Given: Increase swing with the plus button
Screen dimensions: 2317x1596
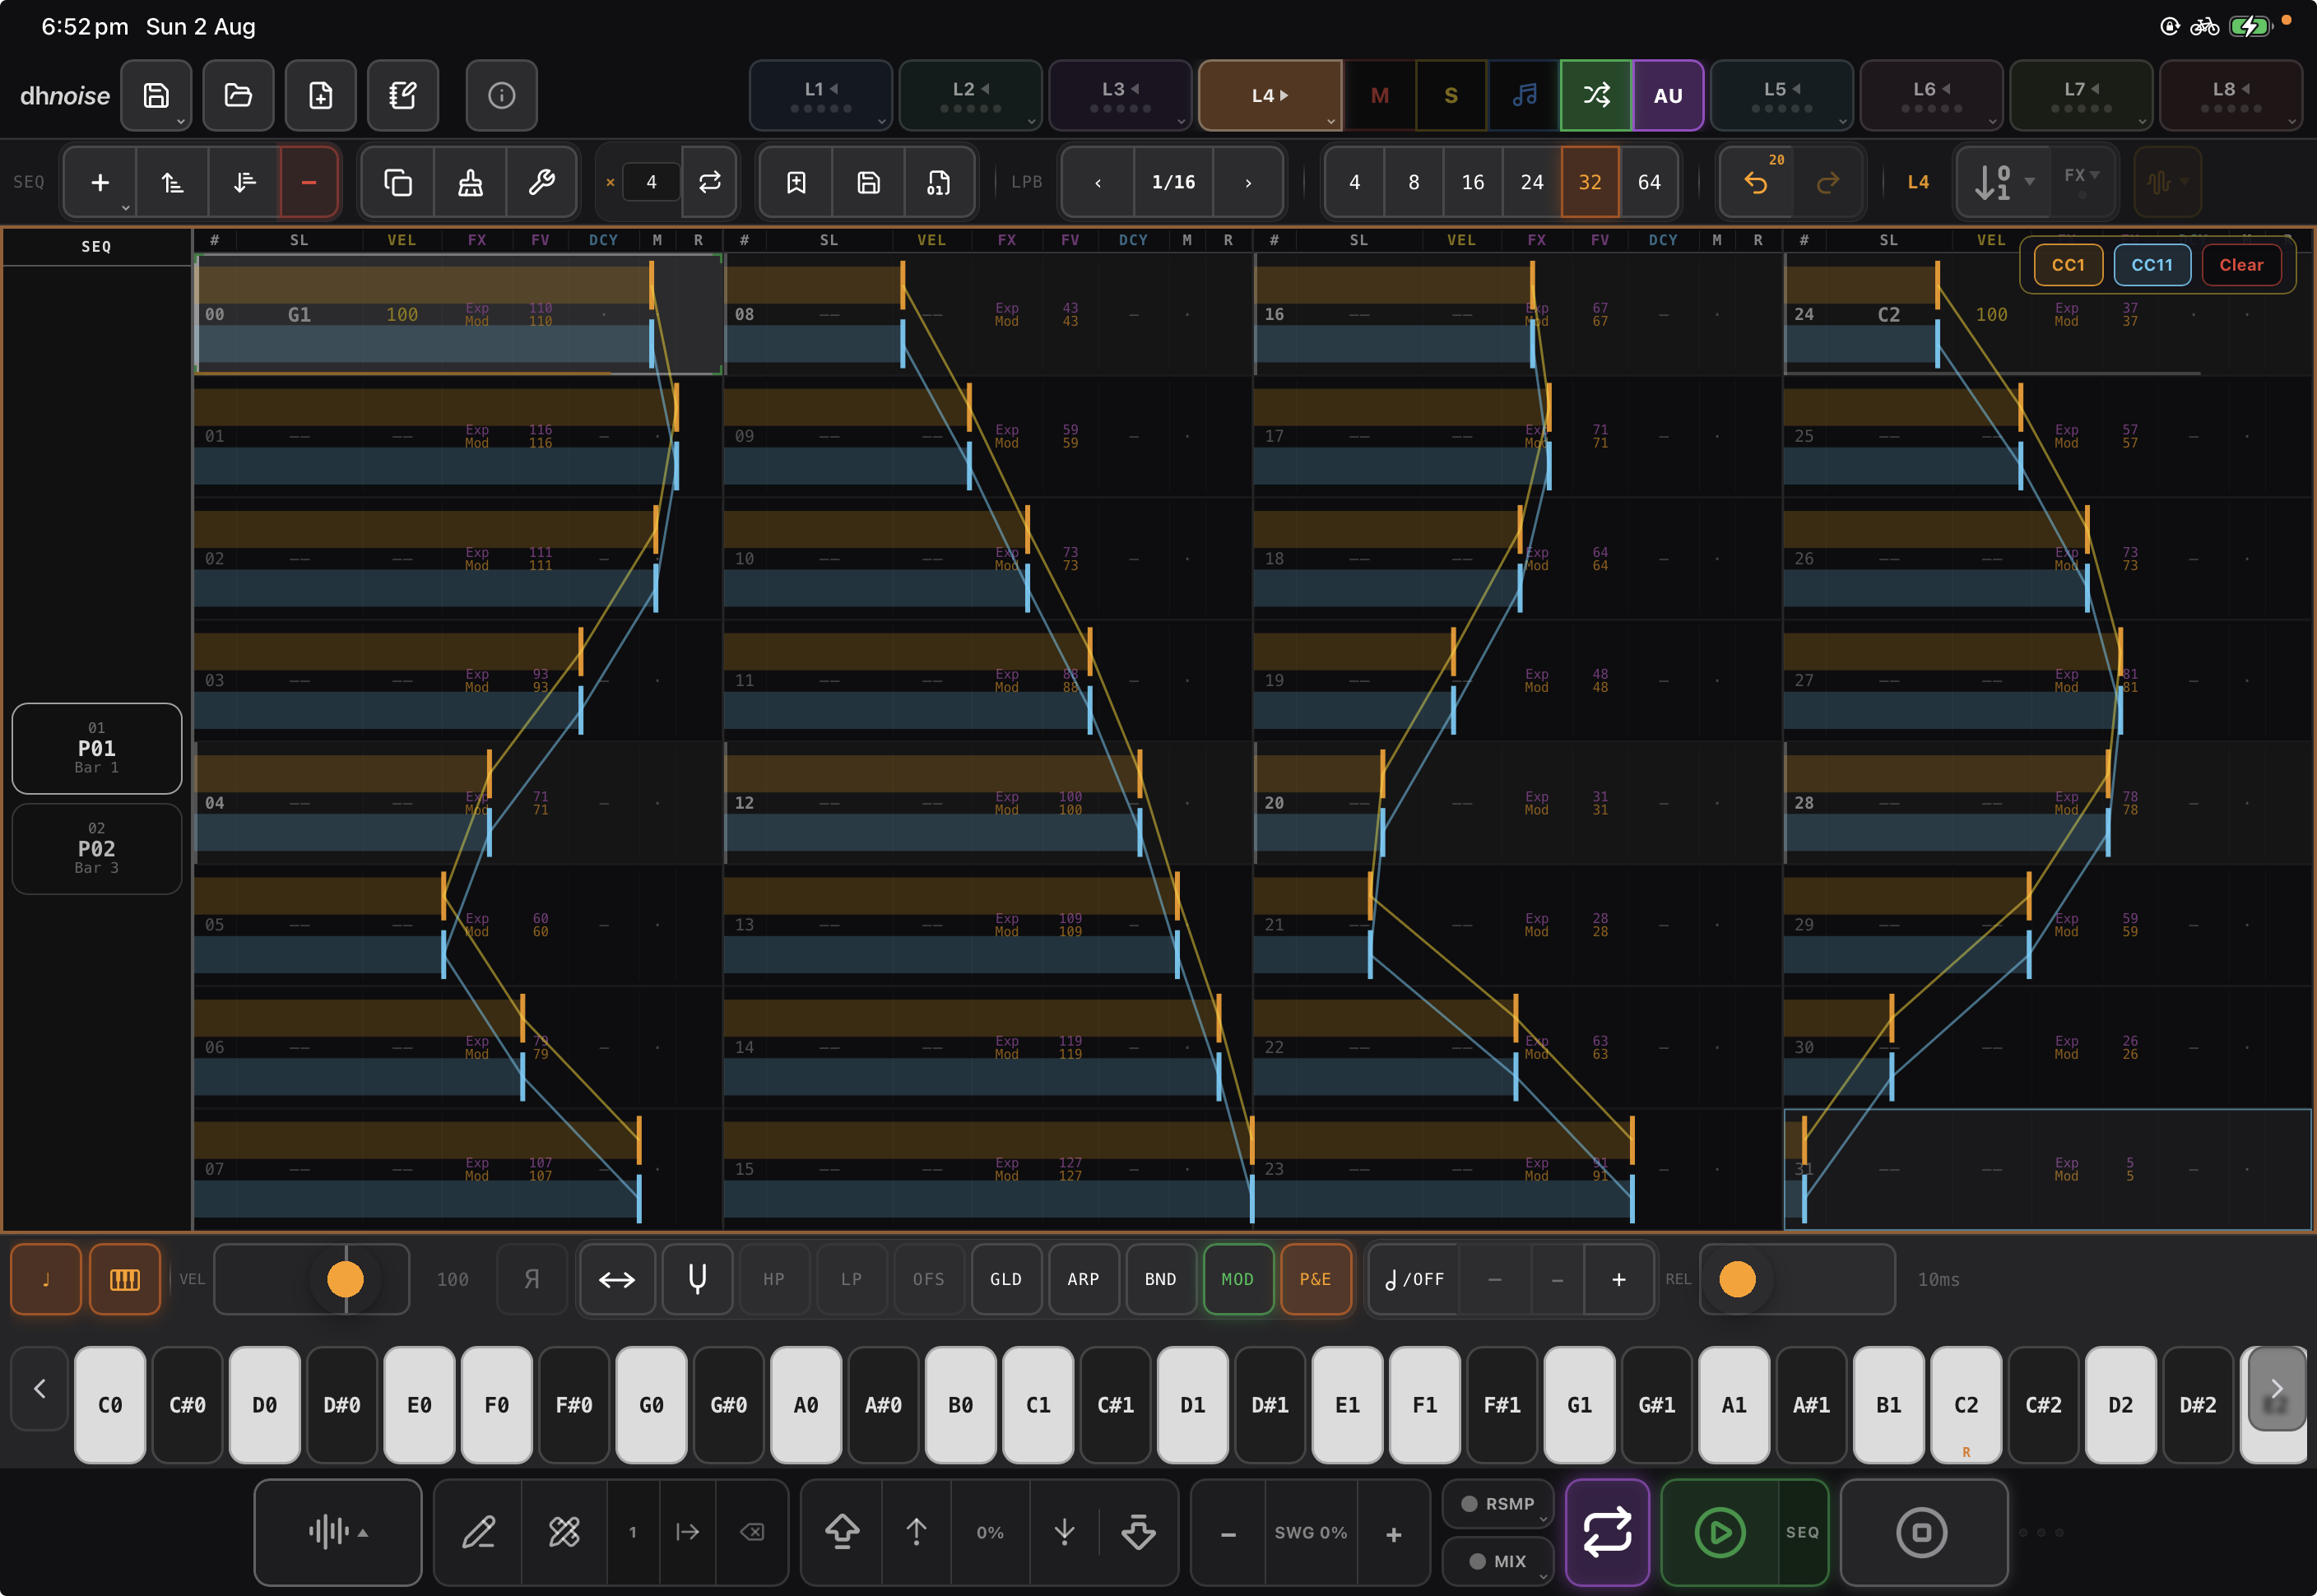Looking at the screenshot, I should click(1393, 1533).
